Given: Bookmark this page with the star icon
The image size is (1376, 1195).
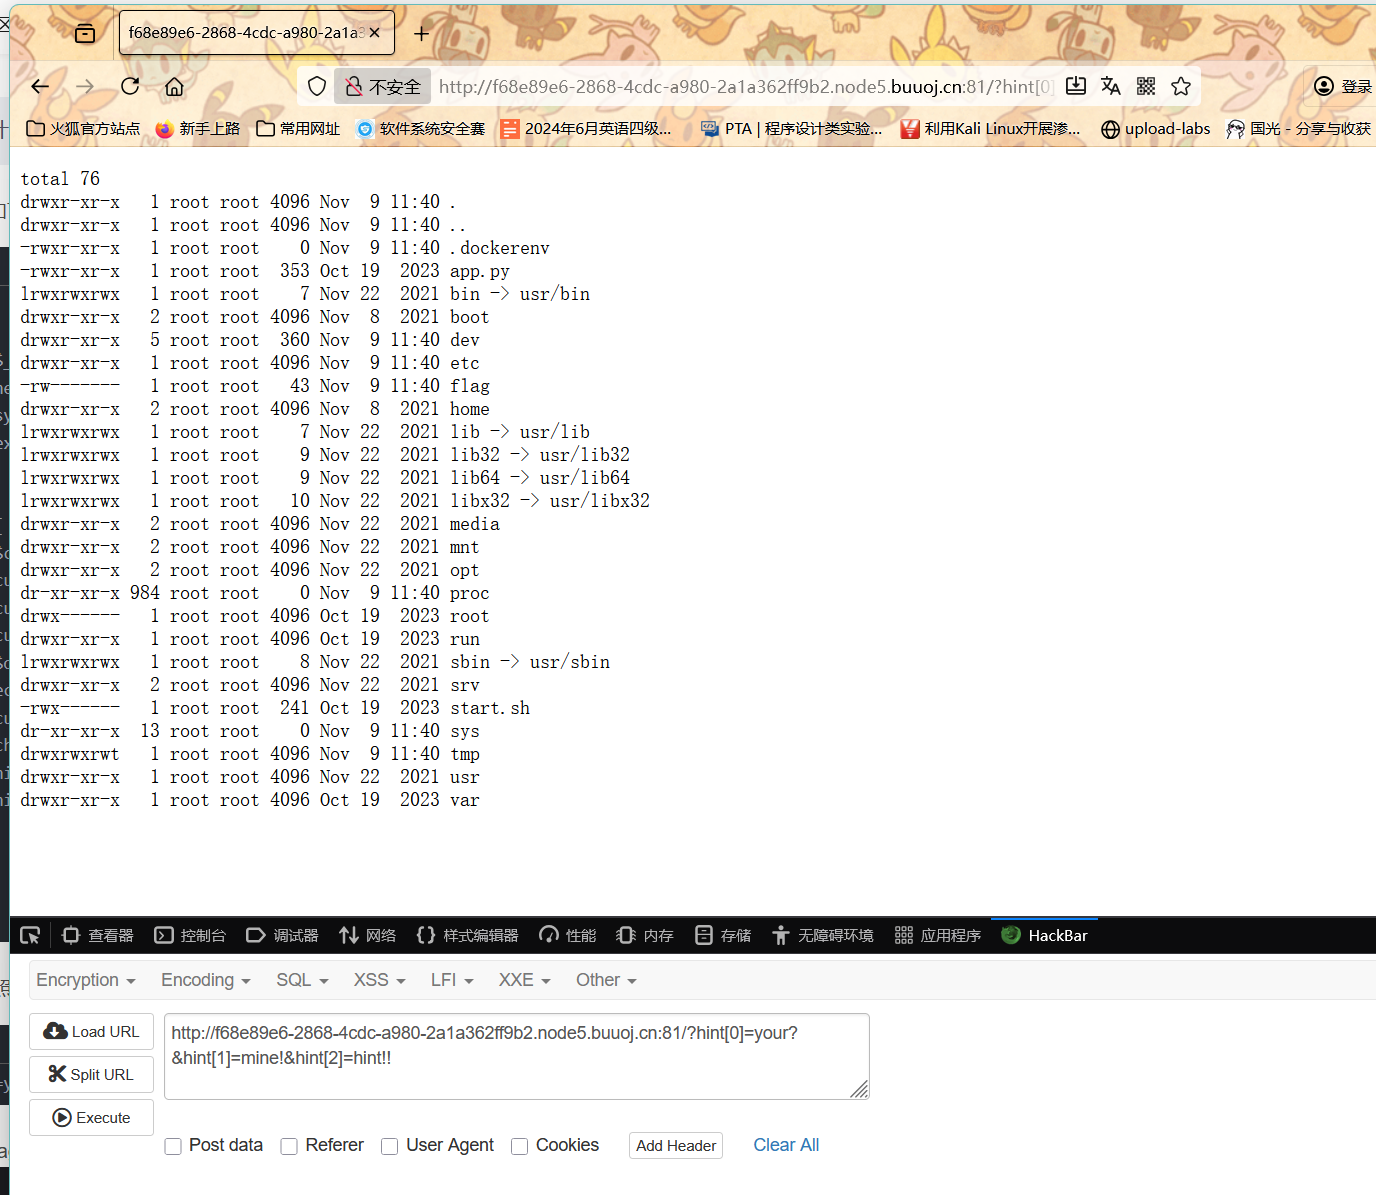Looking at the screenshot, I should point(1181,87).
